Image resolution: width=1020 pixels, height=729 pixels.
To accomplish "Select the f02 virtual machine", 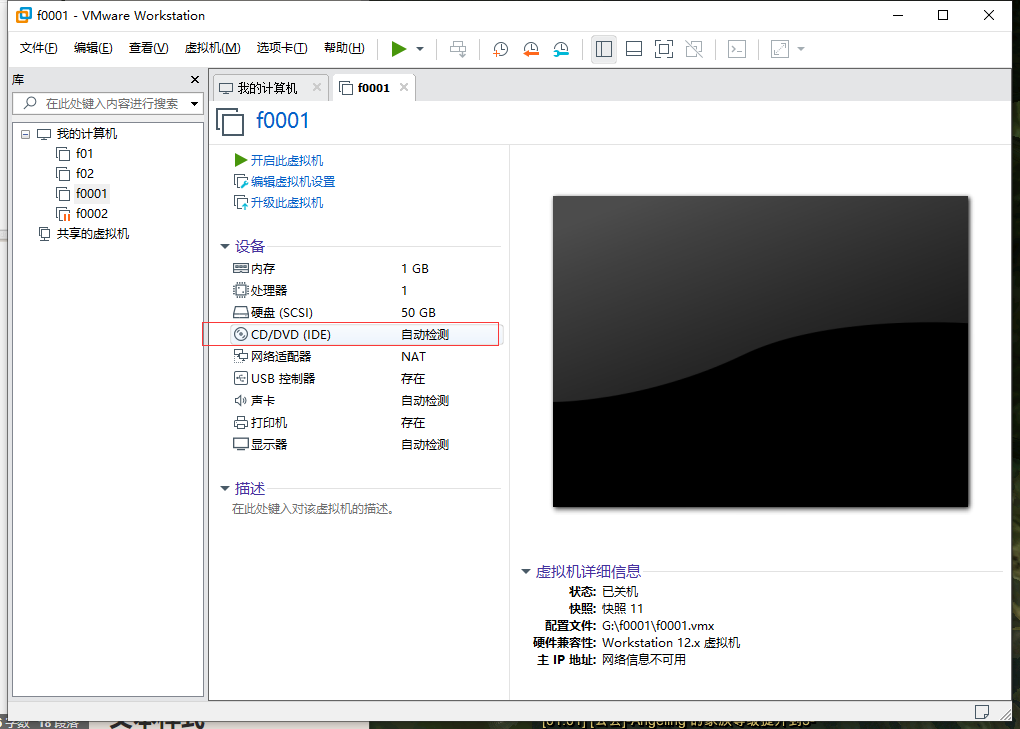I will [x=85, y=174].
